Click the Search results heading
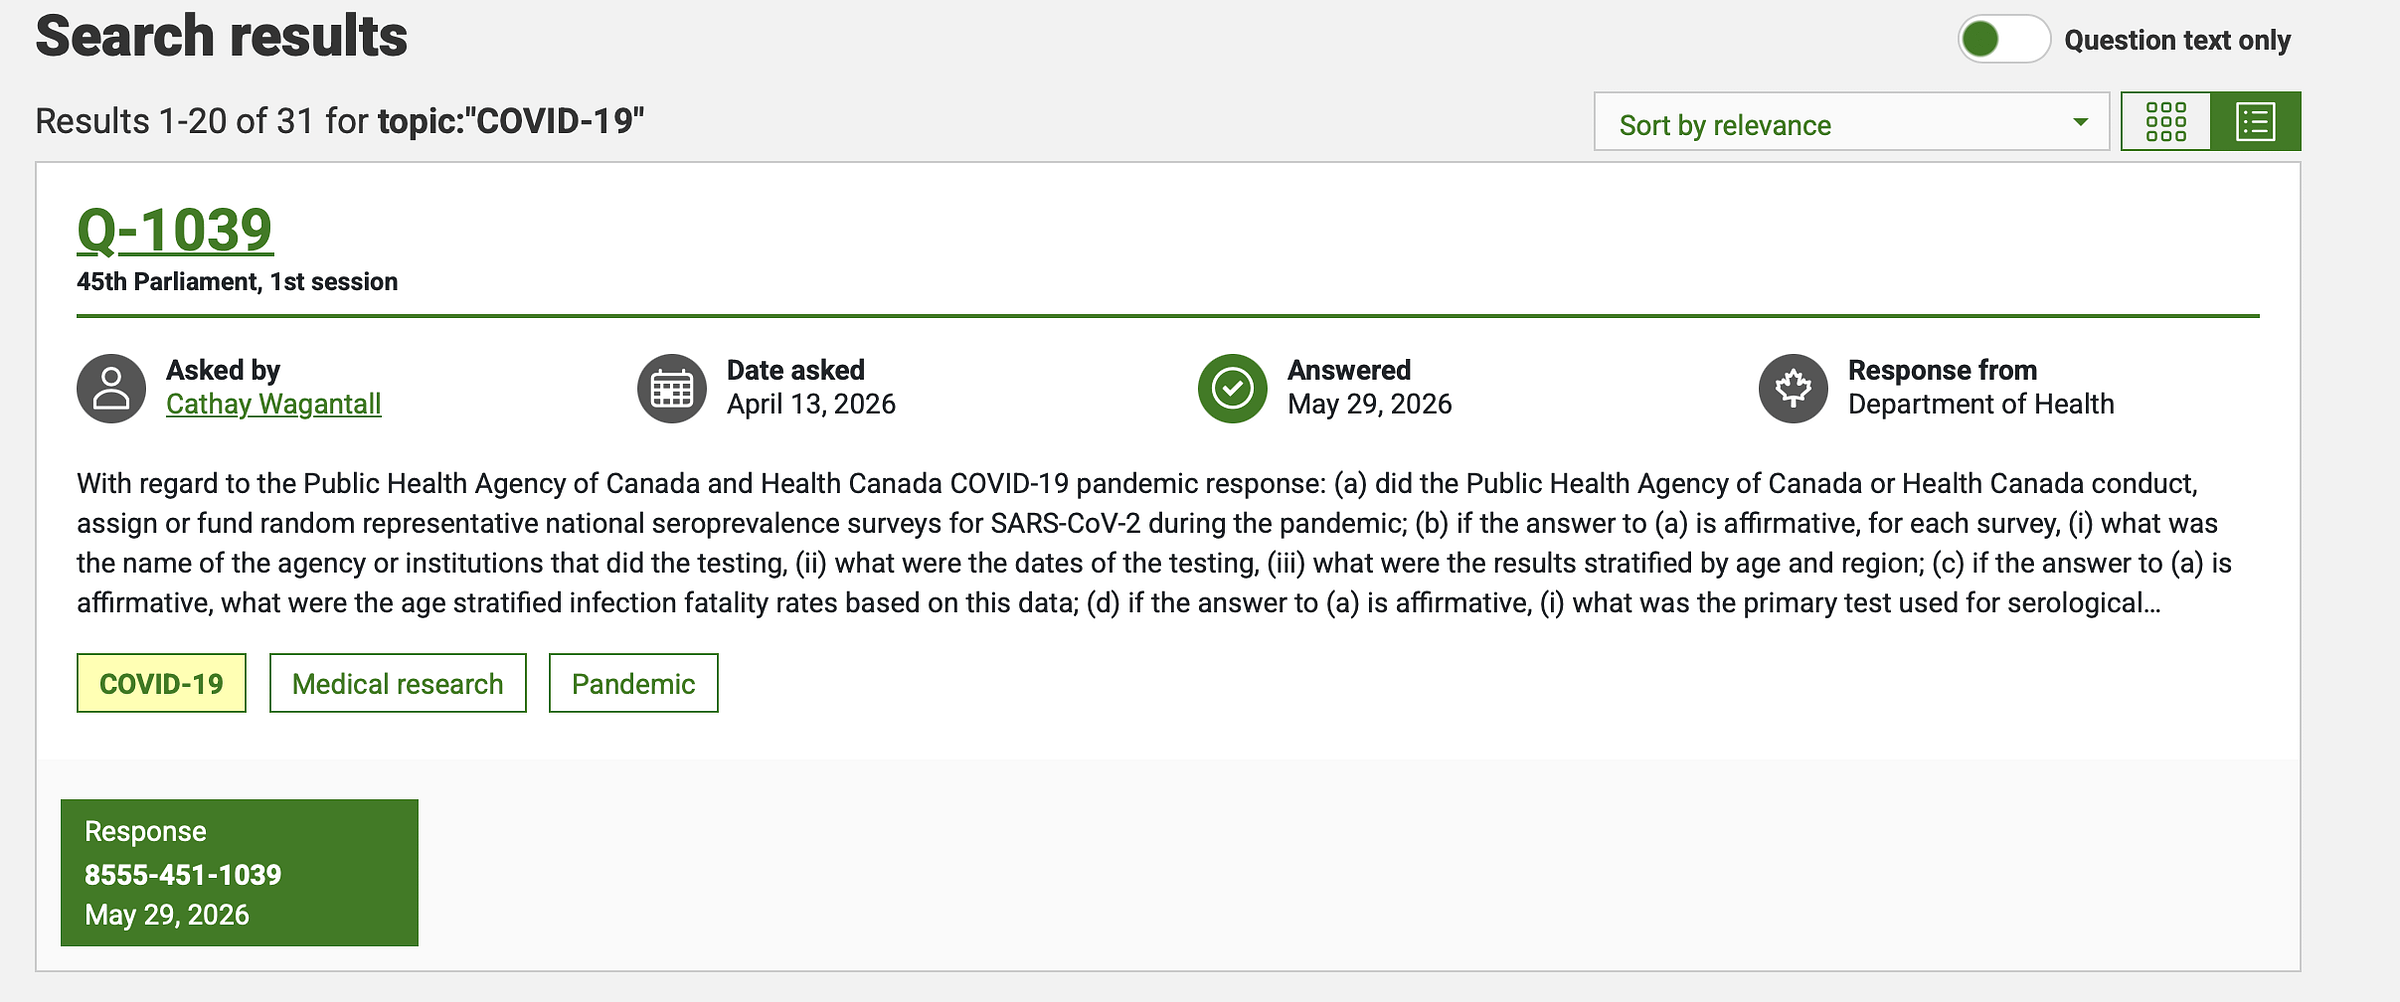Screen dimensions: 2400x1002 221,37
